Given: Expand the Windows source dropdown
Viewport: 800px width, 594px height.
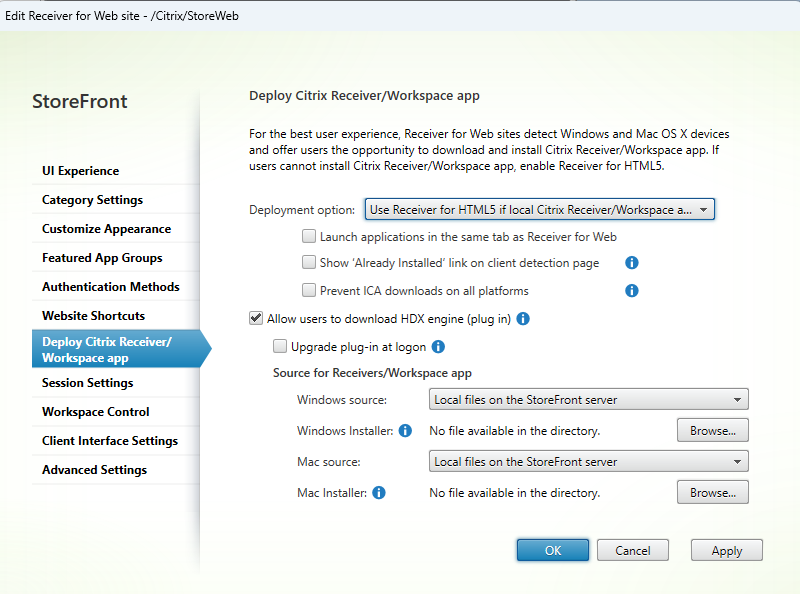Looking at the screenshot, I should point(588,400).
